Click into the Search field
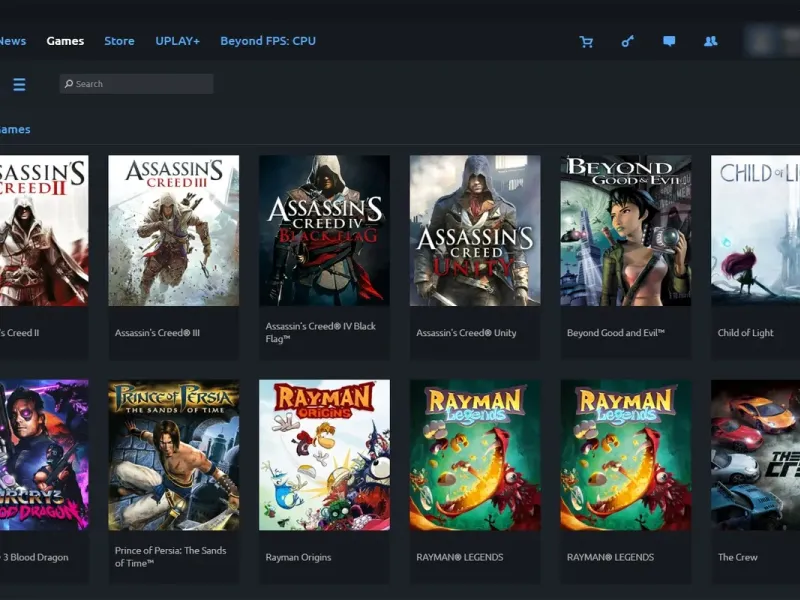This screenshot has width=800, height=600. pyautogui.click(x=136, y=84)
